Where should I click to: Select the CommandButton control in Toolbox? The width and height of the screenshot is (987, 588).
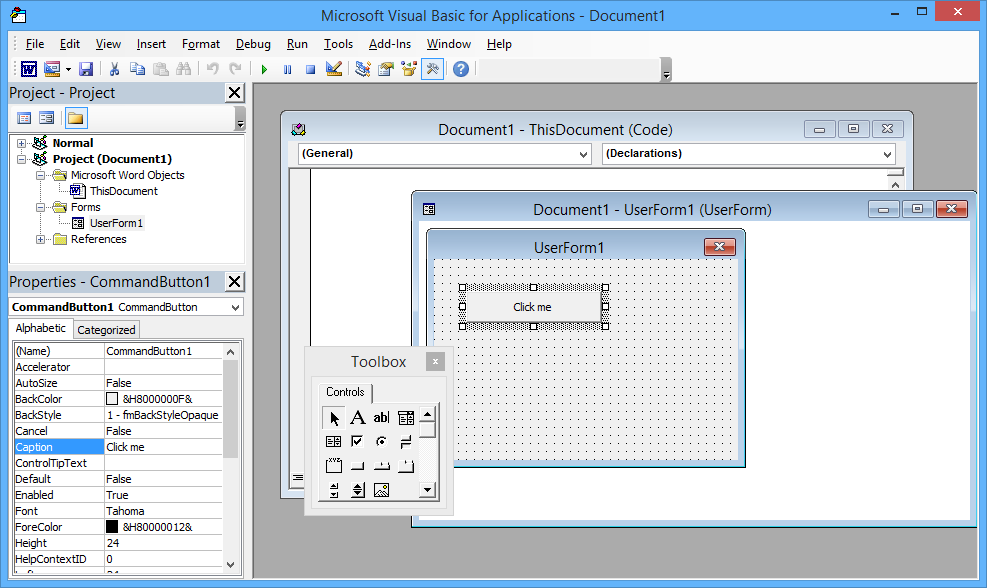[x=358, y=466]
